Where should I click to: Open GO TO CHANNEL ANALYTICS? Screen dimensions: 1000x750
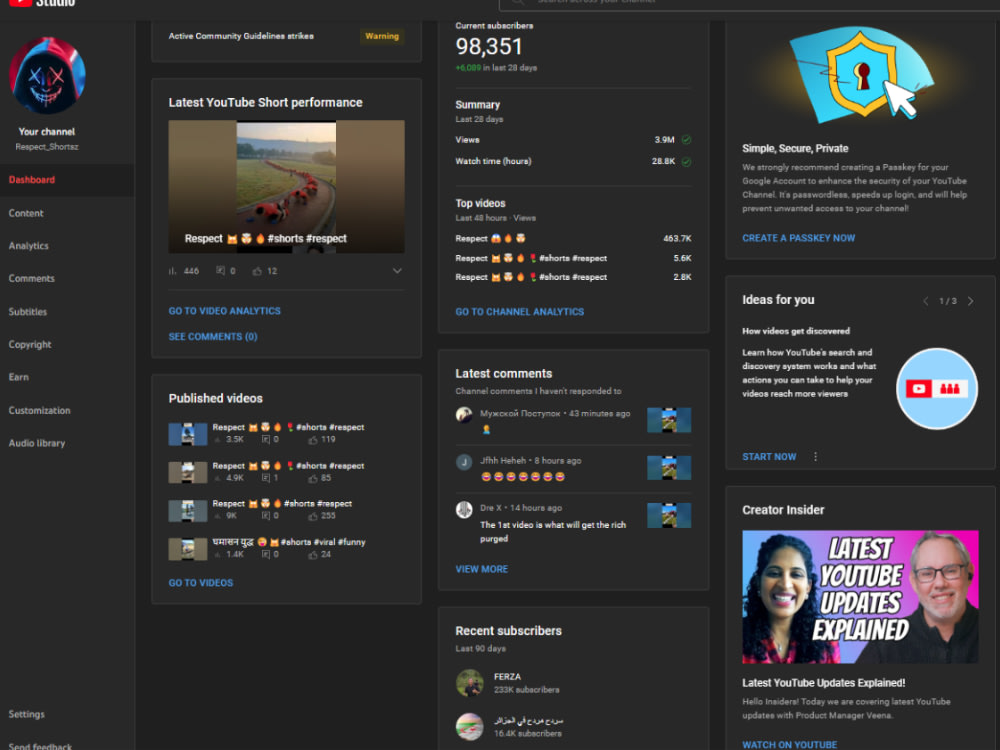(519, 311)
